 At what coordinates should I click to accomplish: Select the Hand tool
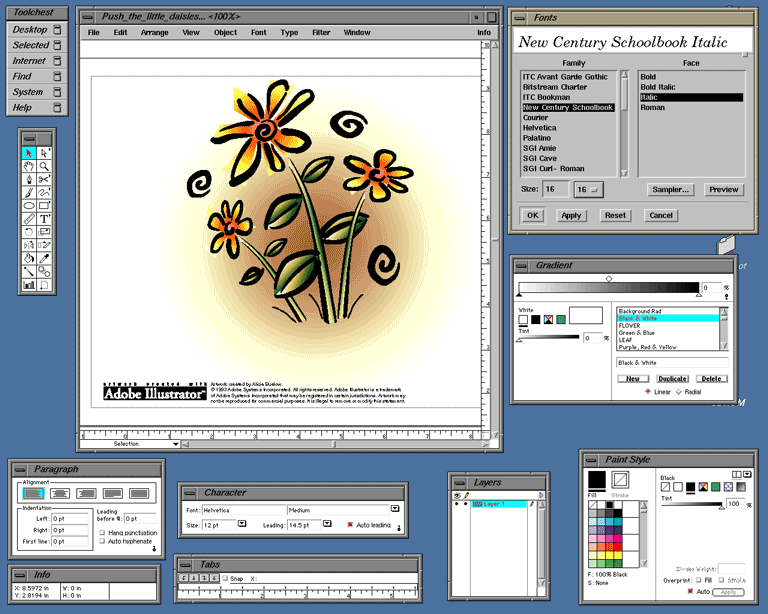coord(29,166)
